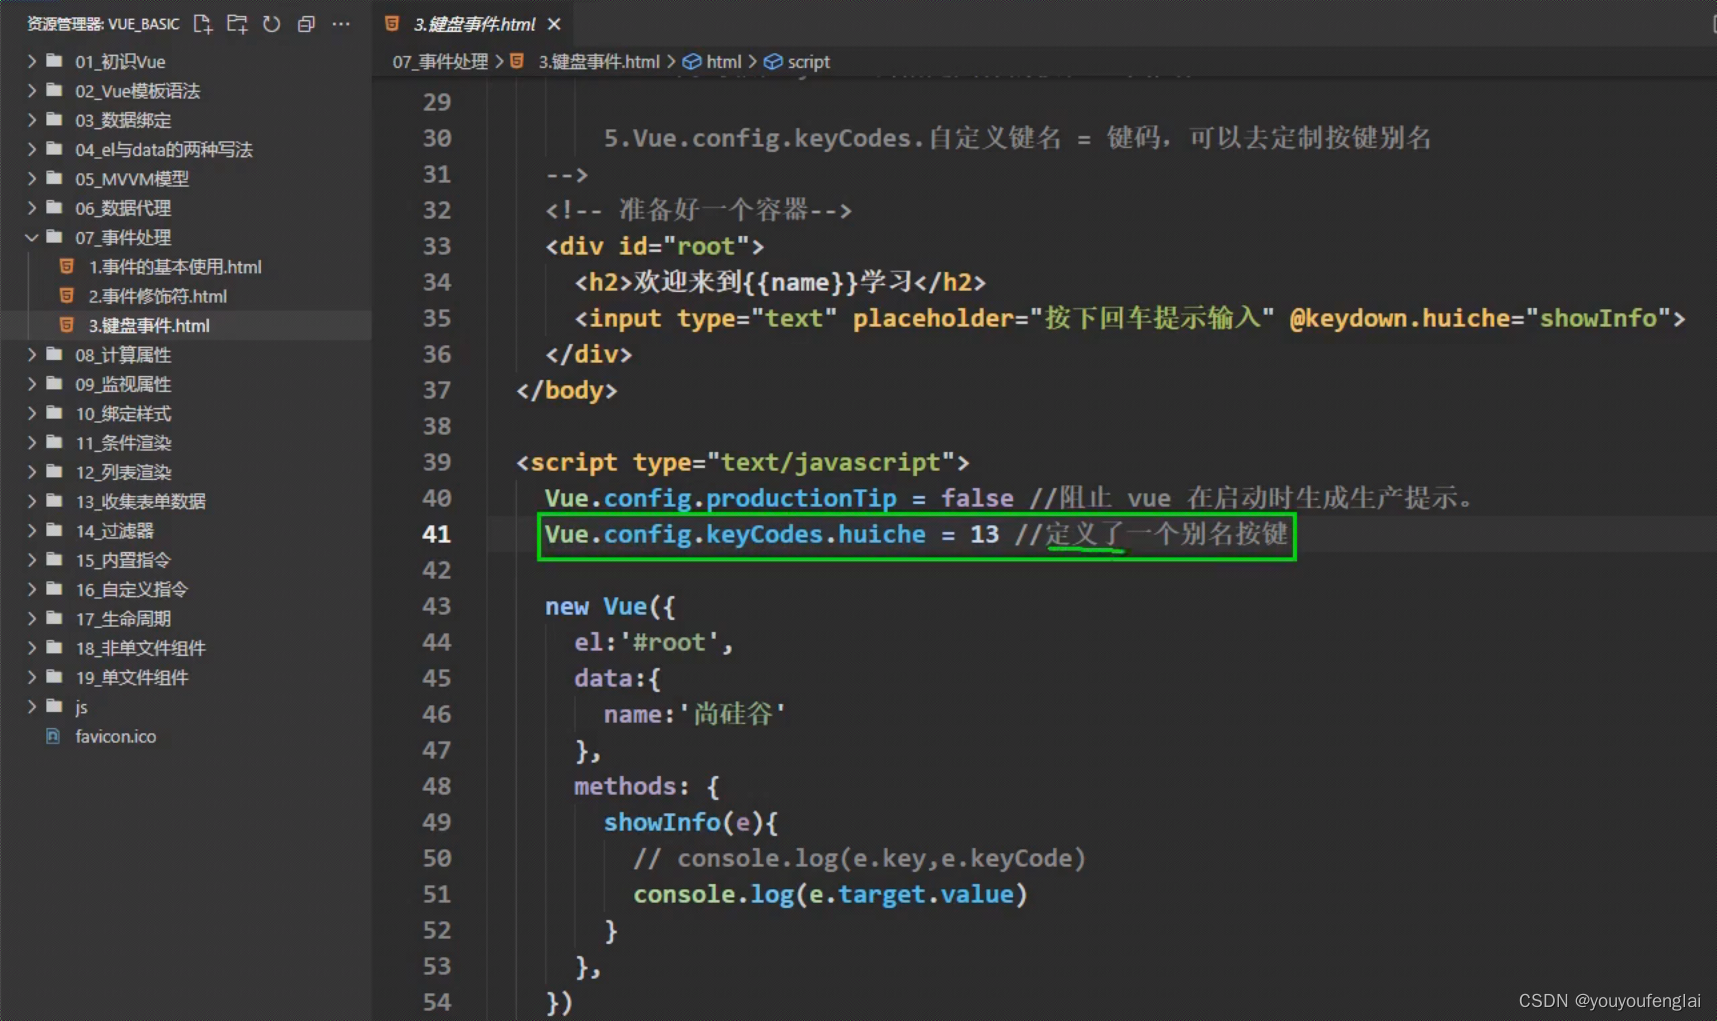Refresh the explorer with the refresh icon
Image resolution: width=1717 pixels, height=1021 pixels.
(271, 24)
